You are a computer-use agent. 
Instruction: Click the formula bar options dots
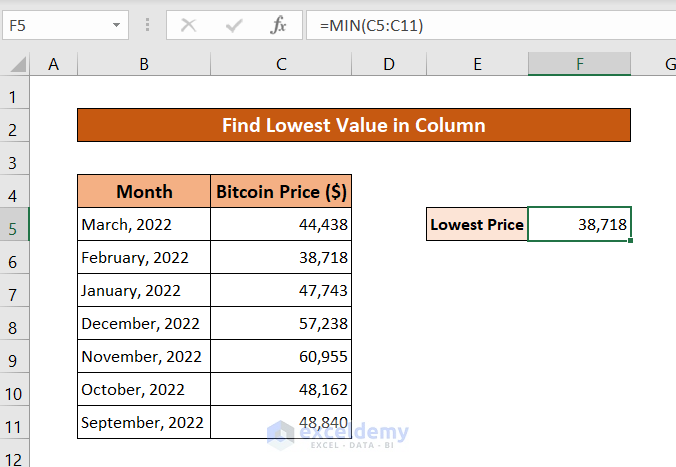tap(148, 25)
